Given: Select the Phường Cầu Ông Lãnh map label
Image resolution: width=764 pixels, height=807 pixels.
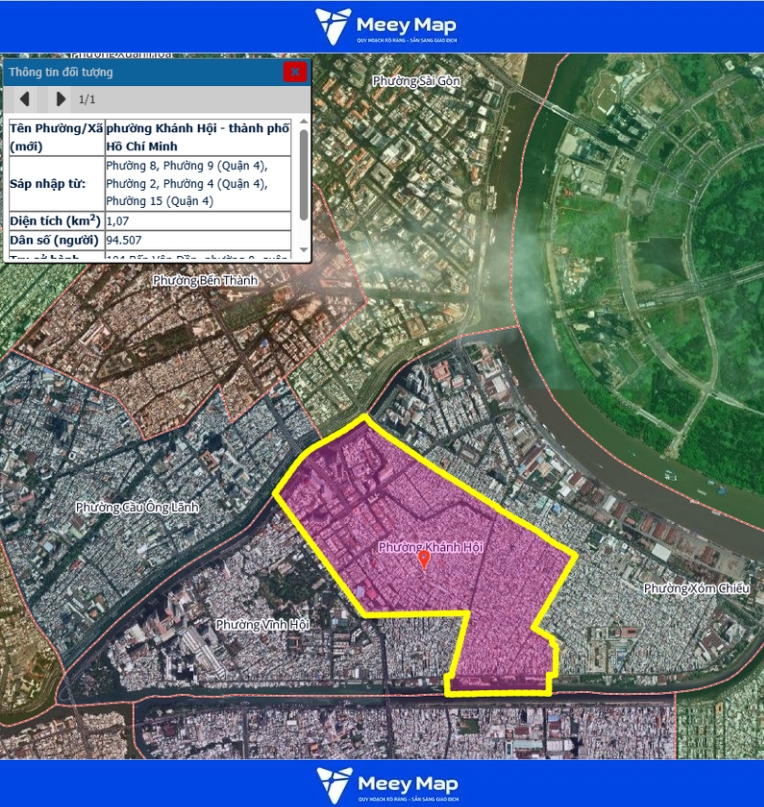Looking at the screenshot, I should (137, 507).
